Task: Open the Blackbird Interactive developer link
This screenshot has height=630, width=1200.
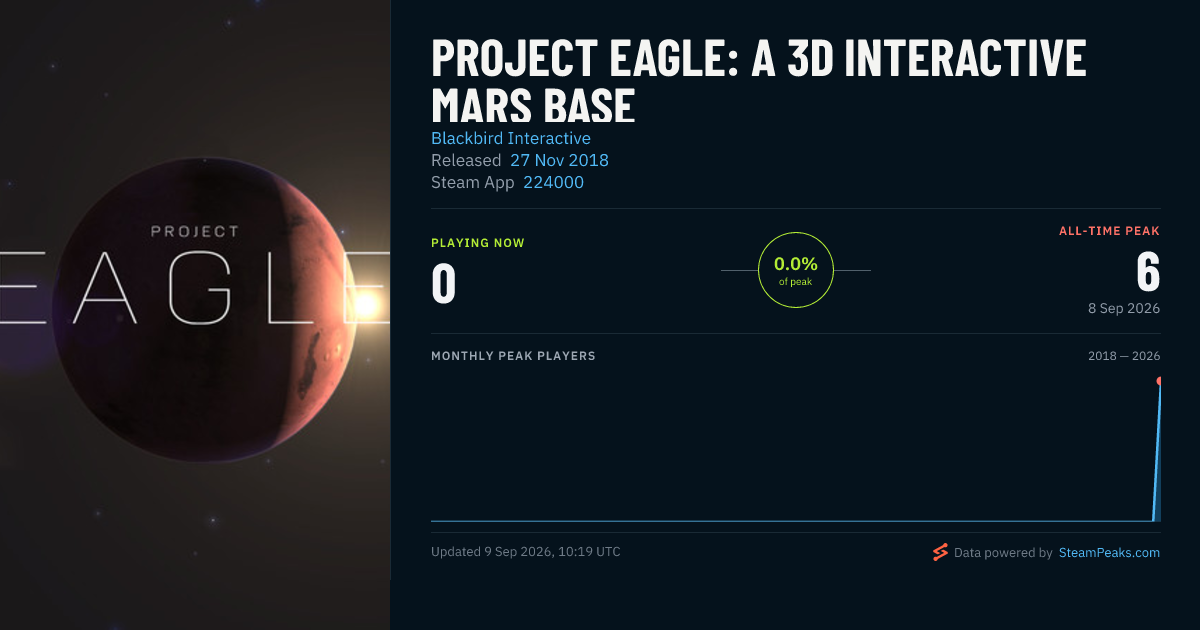Action: coord(511,138)
